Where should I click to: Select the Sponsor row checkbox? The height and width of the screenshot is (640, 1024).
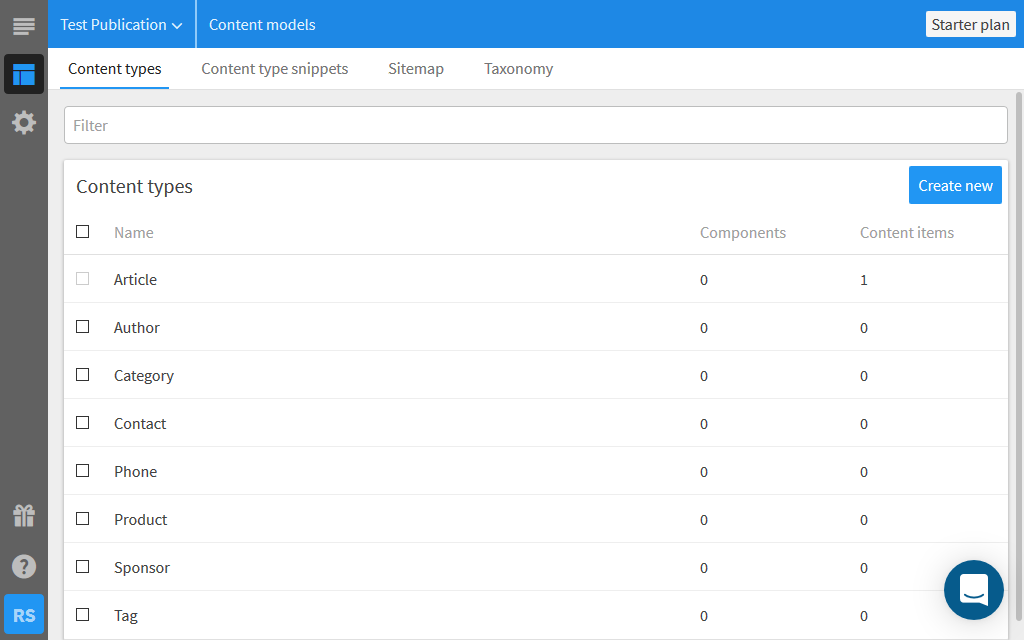pyautogui.click(x=83, y=567)
